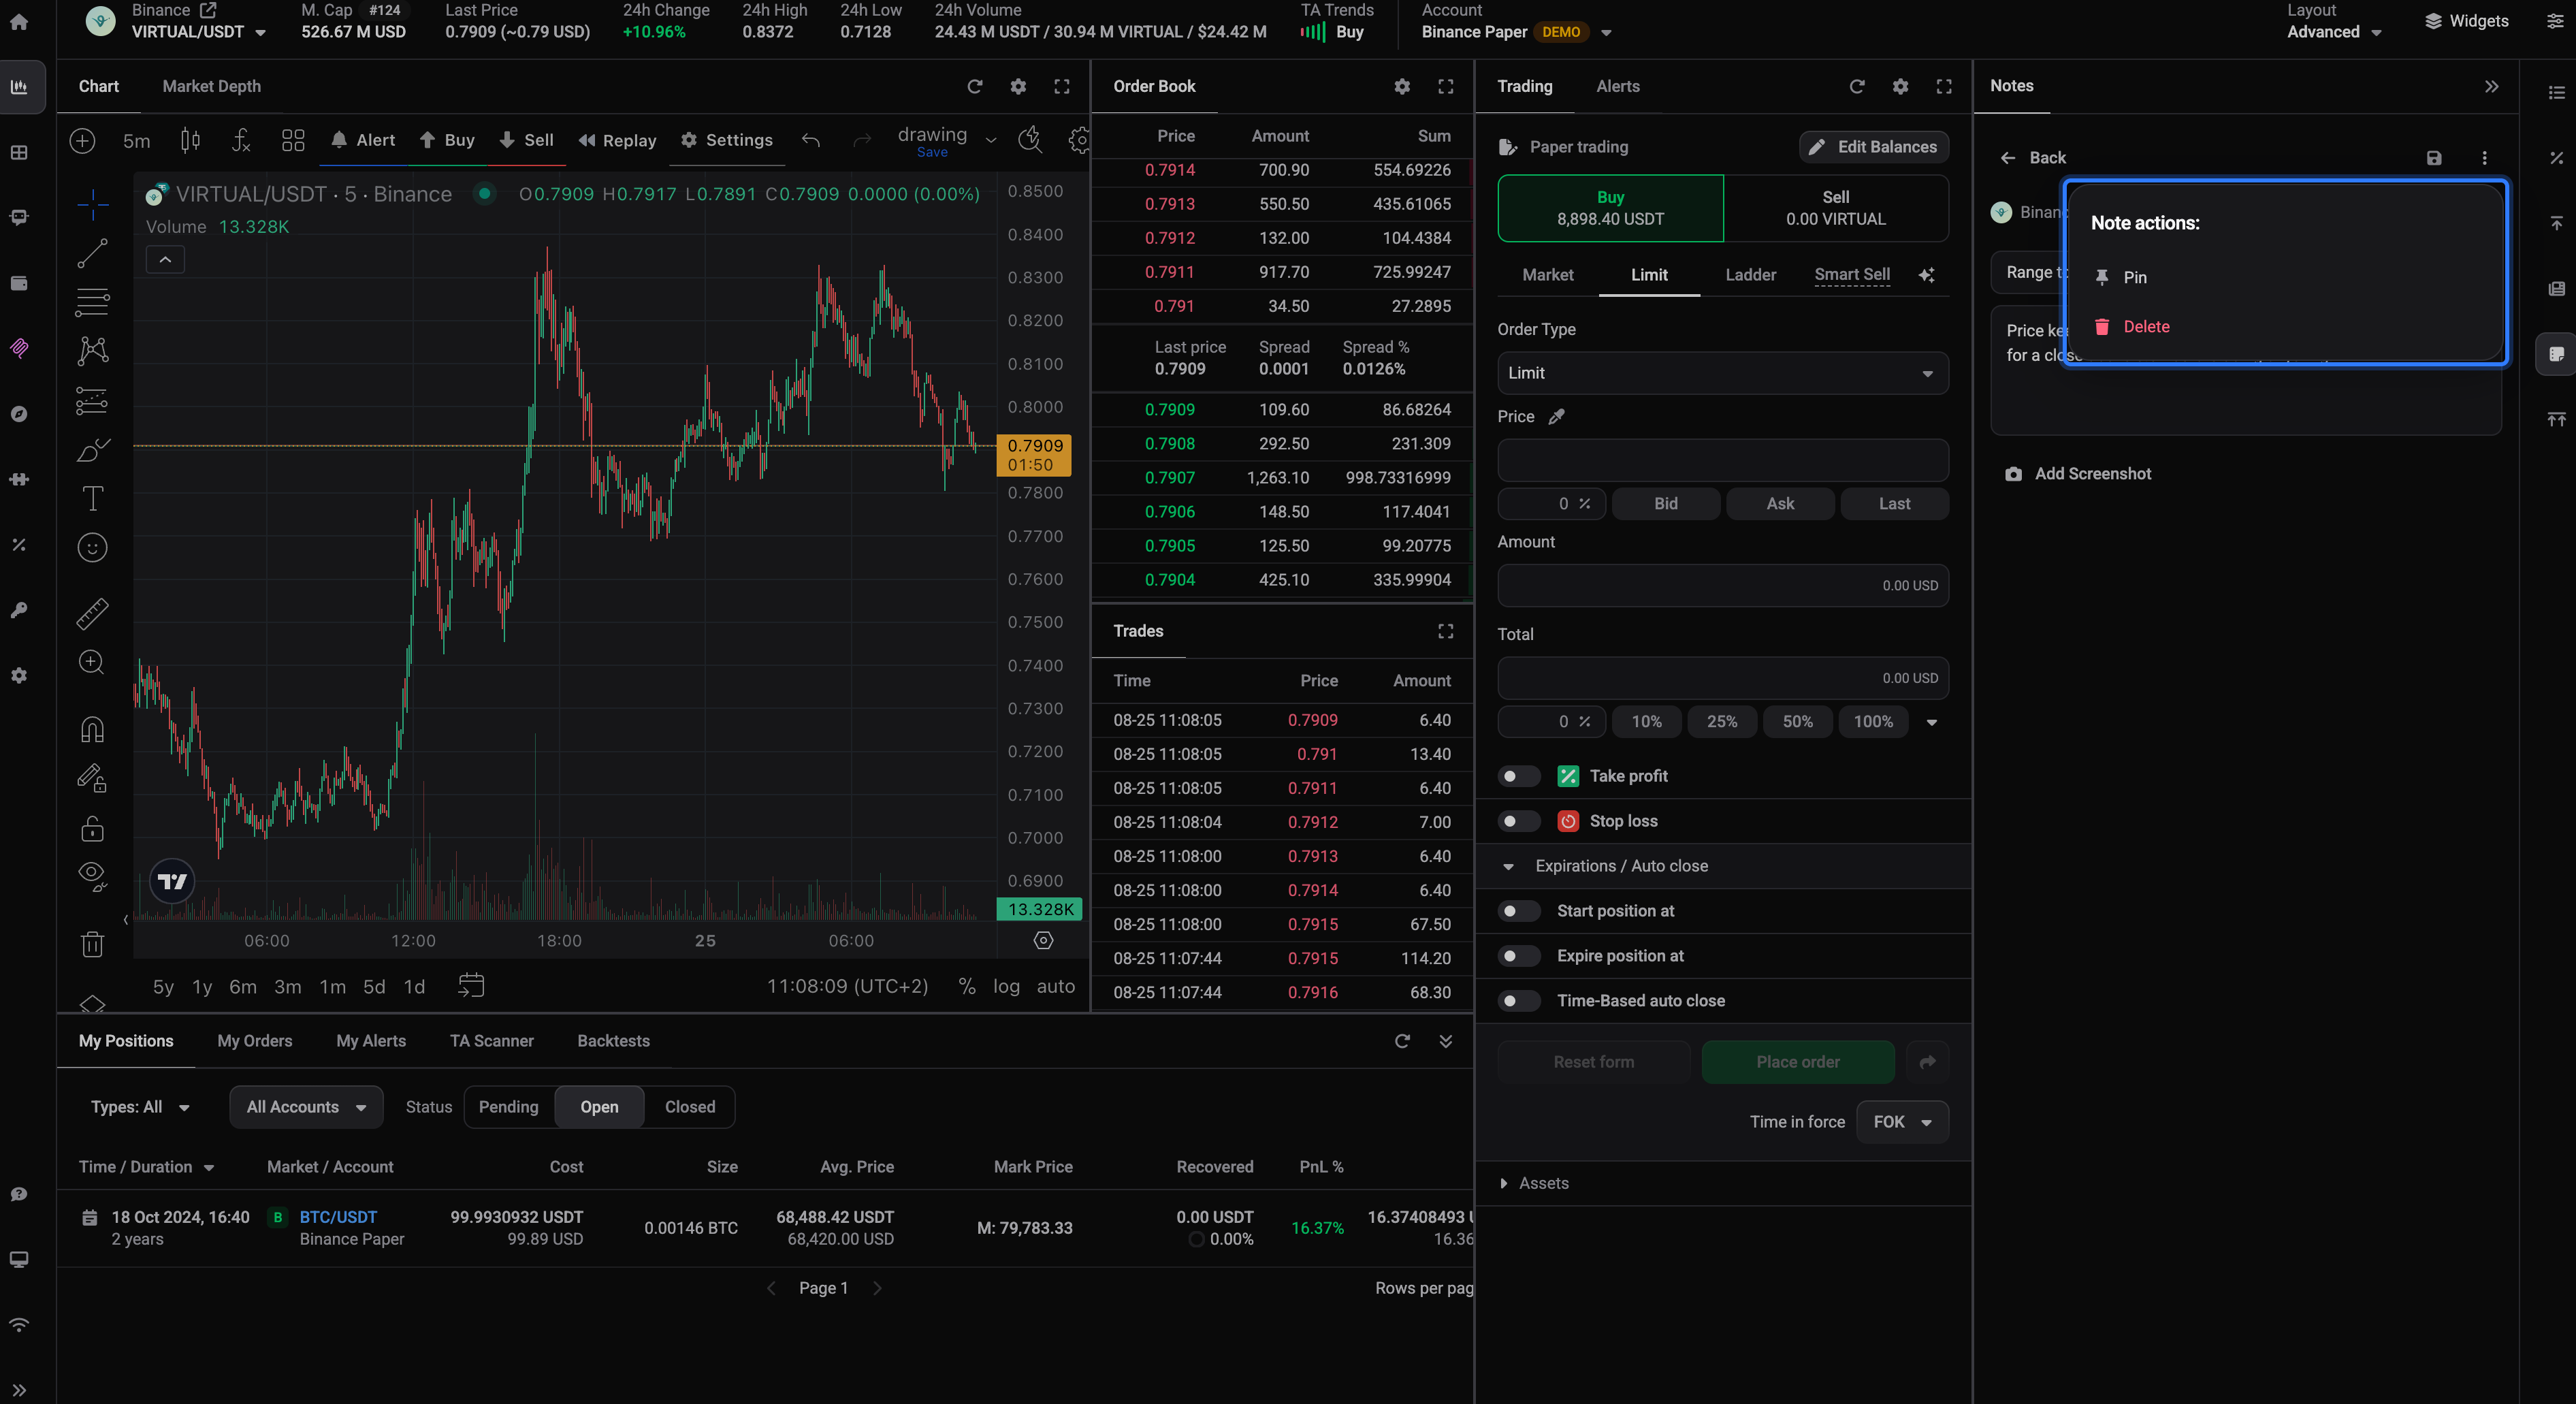
Task: Open the Binance Paper account dropdown
Action: click(x=1516, y=32)
